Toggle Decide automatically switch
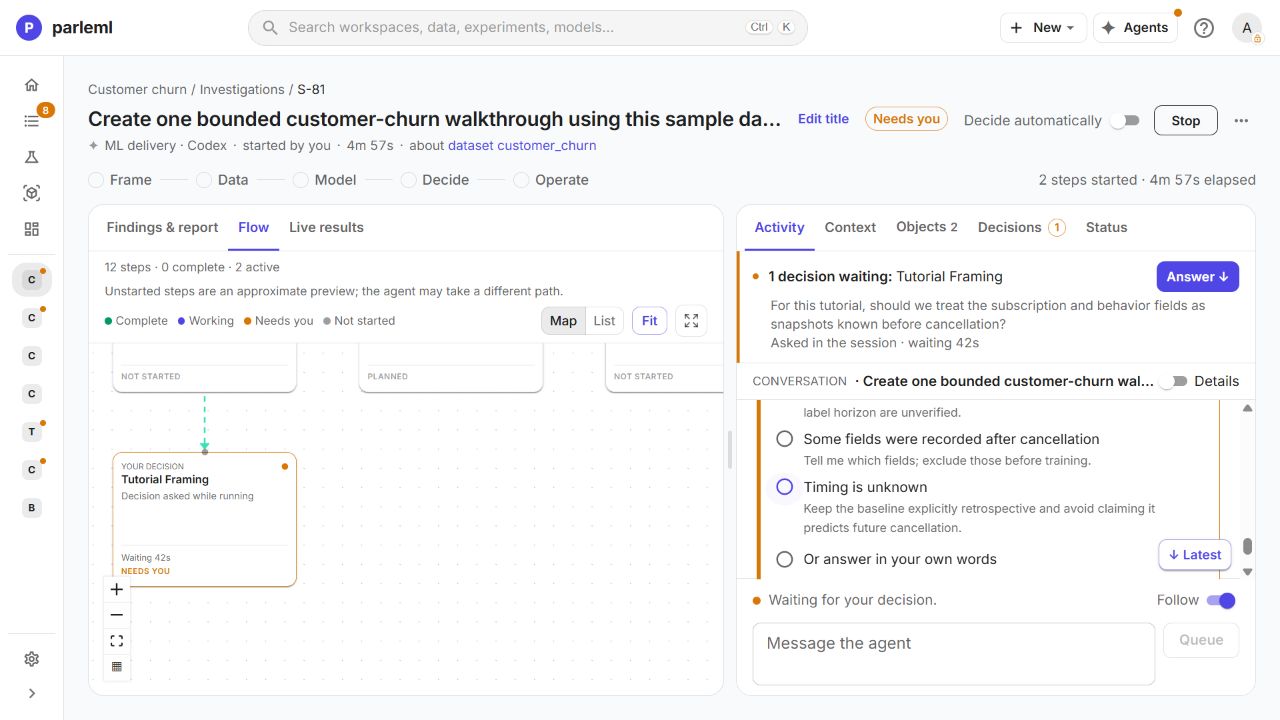Image resolution: width=1280 pixels, height=720 pixels. [x=1125, y=120]
